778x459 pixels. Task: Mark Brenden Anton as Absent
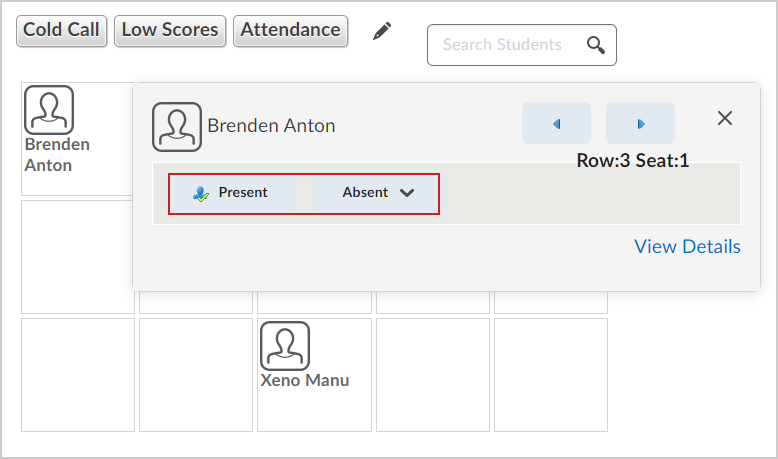(365, 193)
